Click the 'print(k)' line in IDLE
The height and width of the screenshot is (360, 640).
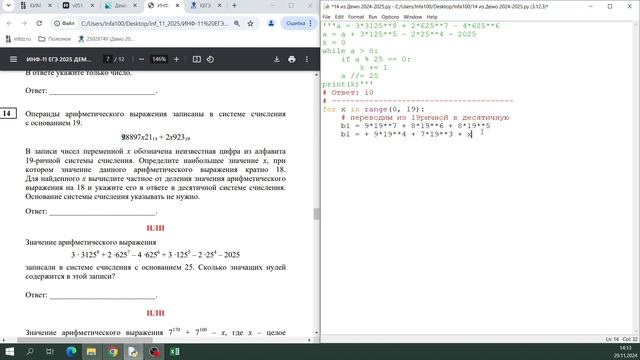(348, 84)
